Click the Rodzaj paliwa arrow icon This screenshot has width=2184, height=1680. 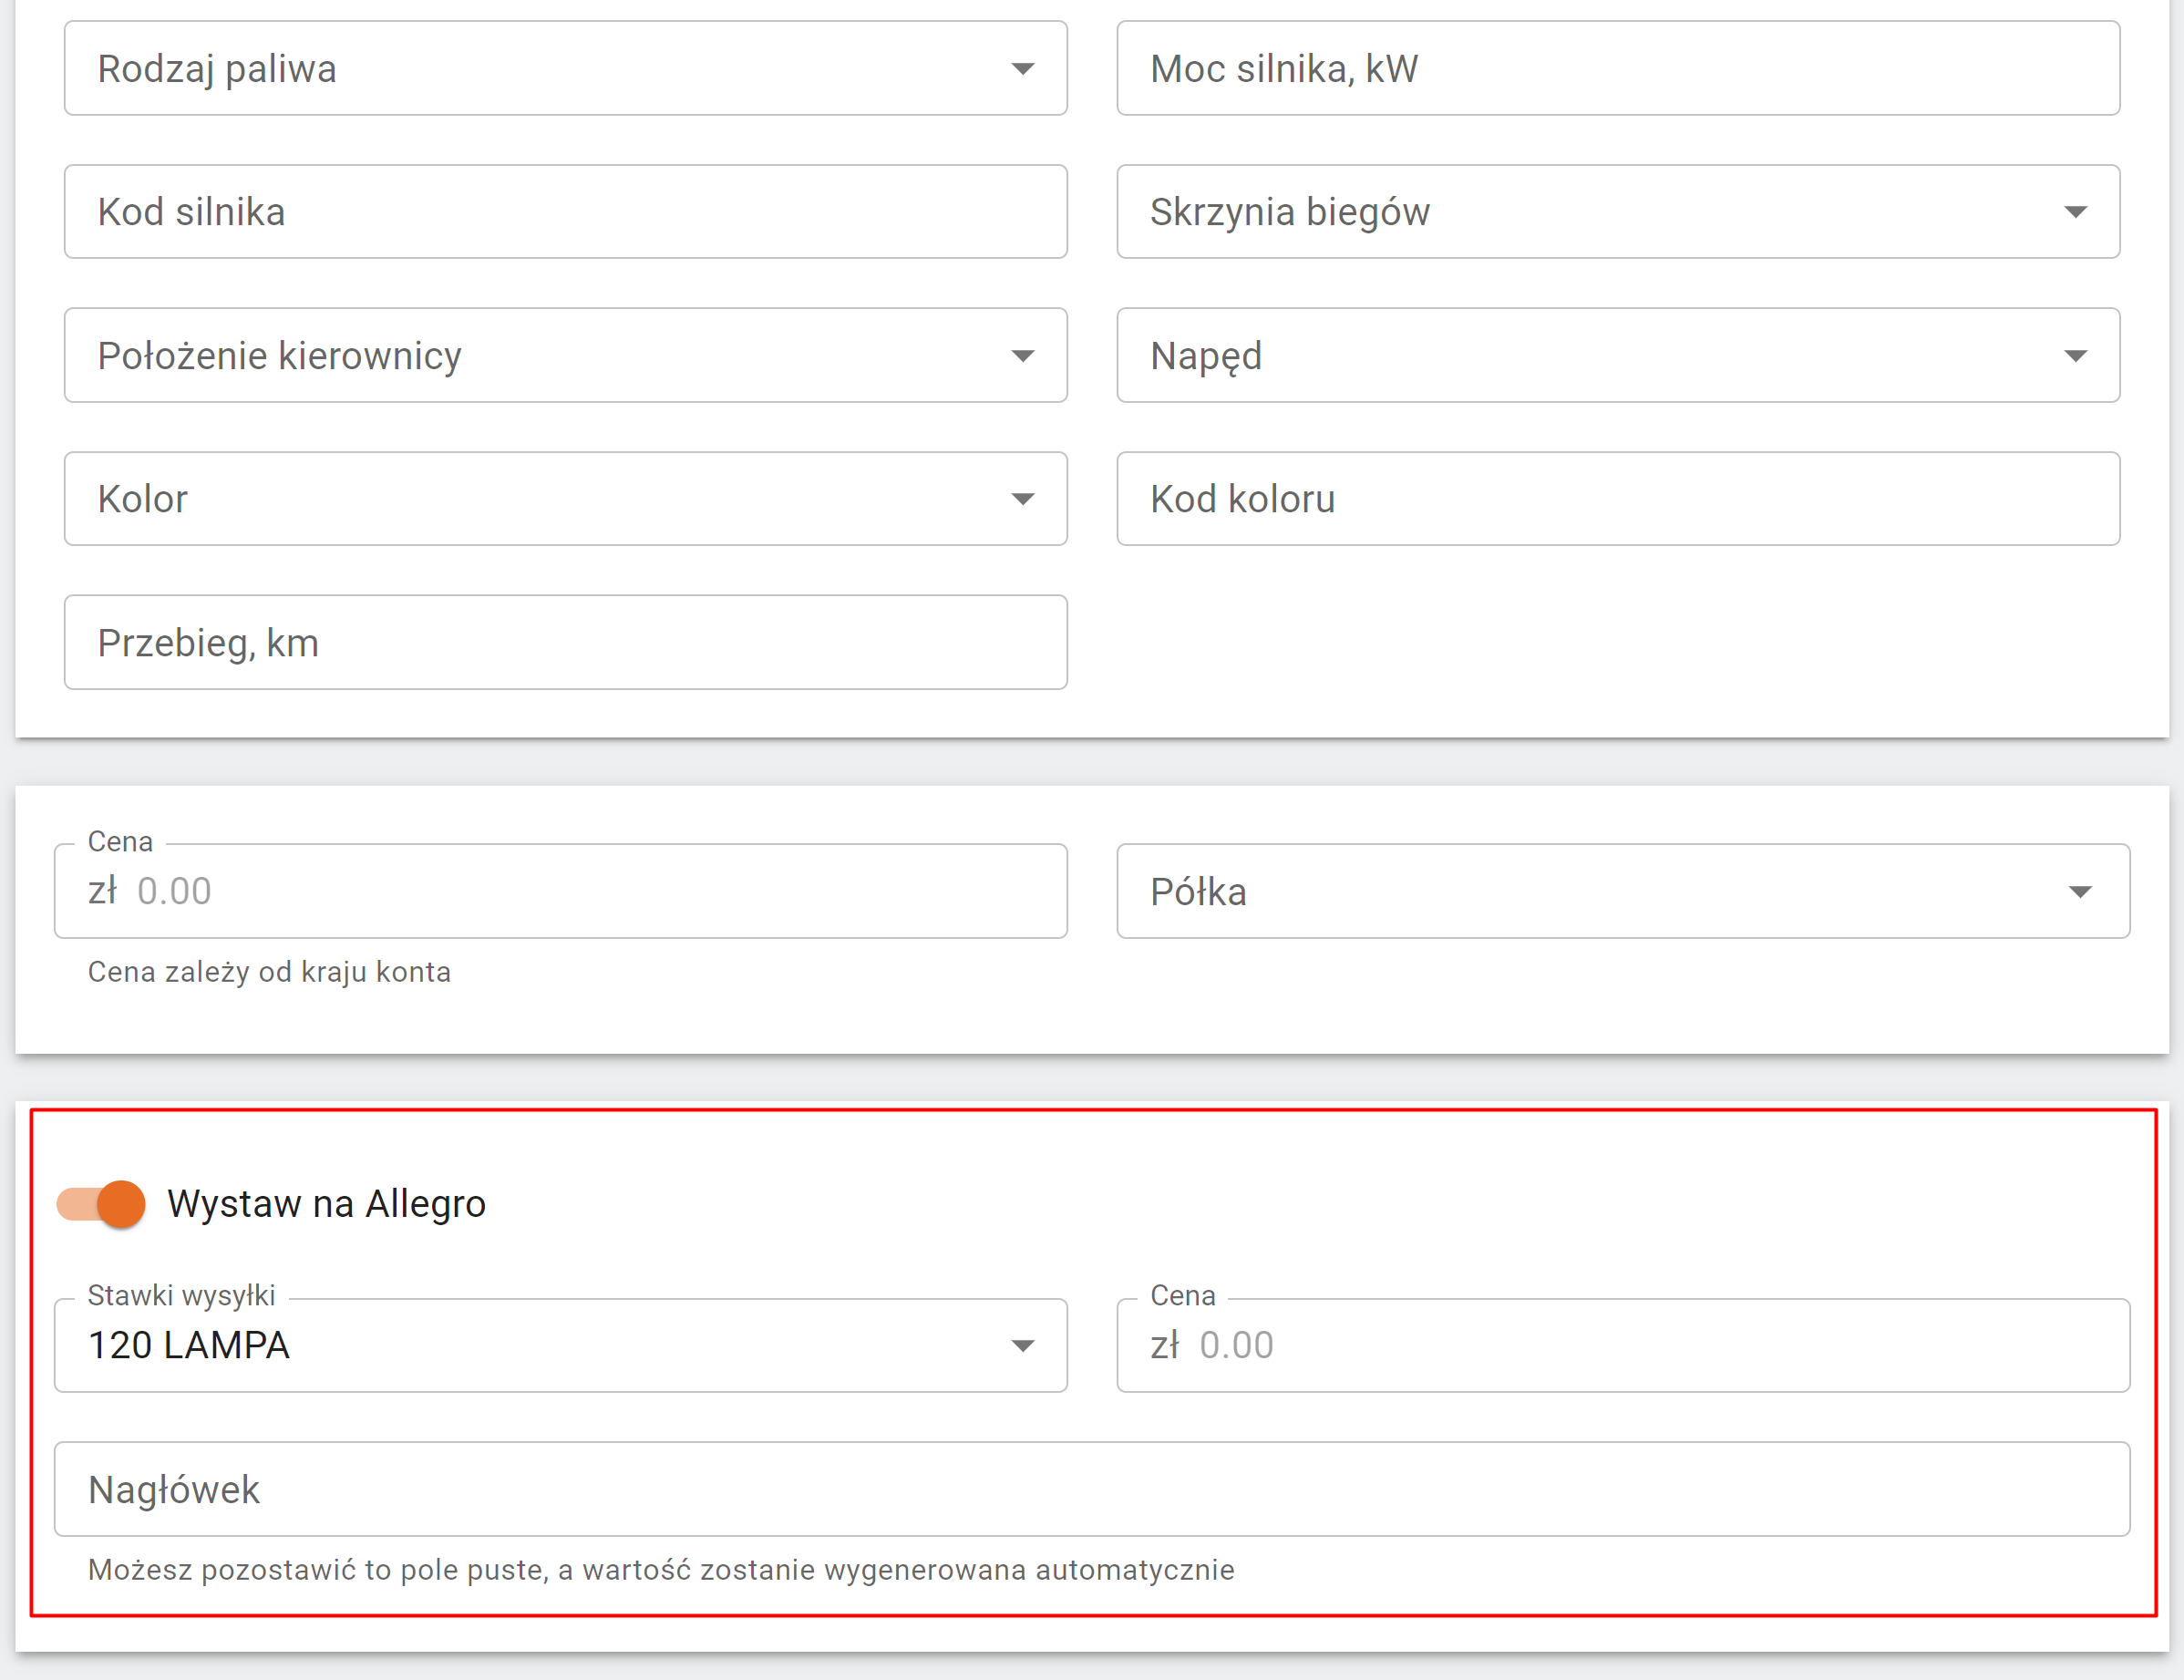pos(1022,69)
